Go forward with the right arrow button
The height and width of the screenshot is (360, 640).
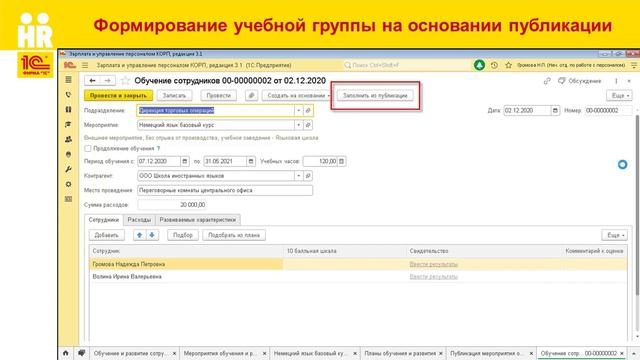click(107, 81)
